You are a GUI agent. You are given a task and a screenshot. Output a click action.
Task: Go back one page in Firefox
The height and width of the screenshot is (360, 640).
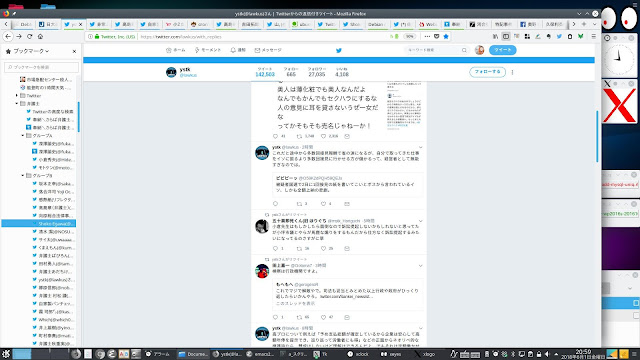(8, 36)
